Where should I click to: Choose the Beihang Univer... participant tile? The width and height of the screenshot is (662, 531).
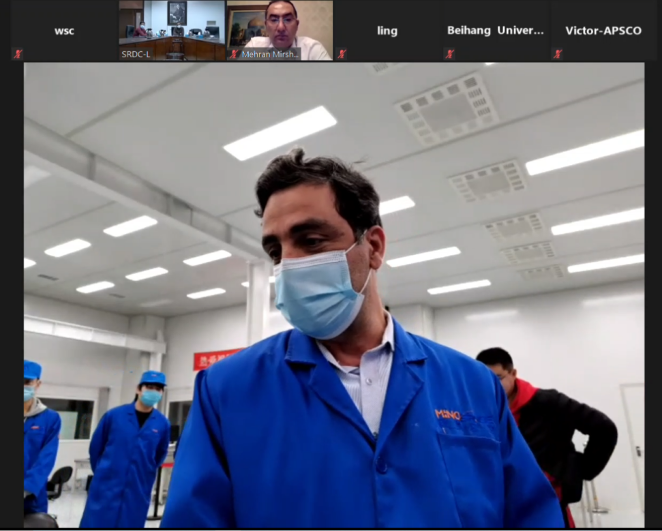pyautogui.click(x=496, y=30)
